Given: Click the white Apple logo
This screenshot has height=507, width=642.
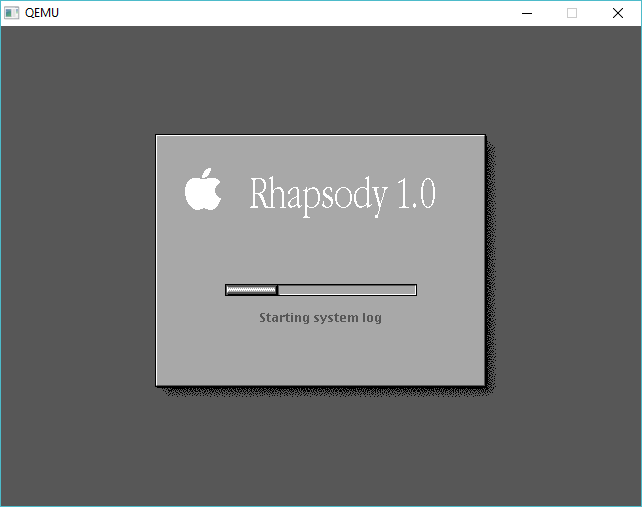Looking at the screenshot, I should 203,190.
